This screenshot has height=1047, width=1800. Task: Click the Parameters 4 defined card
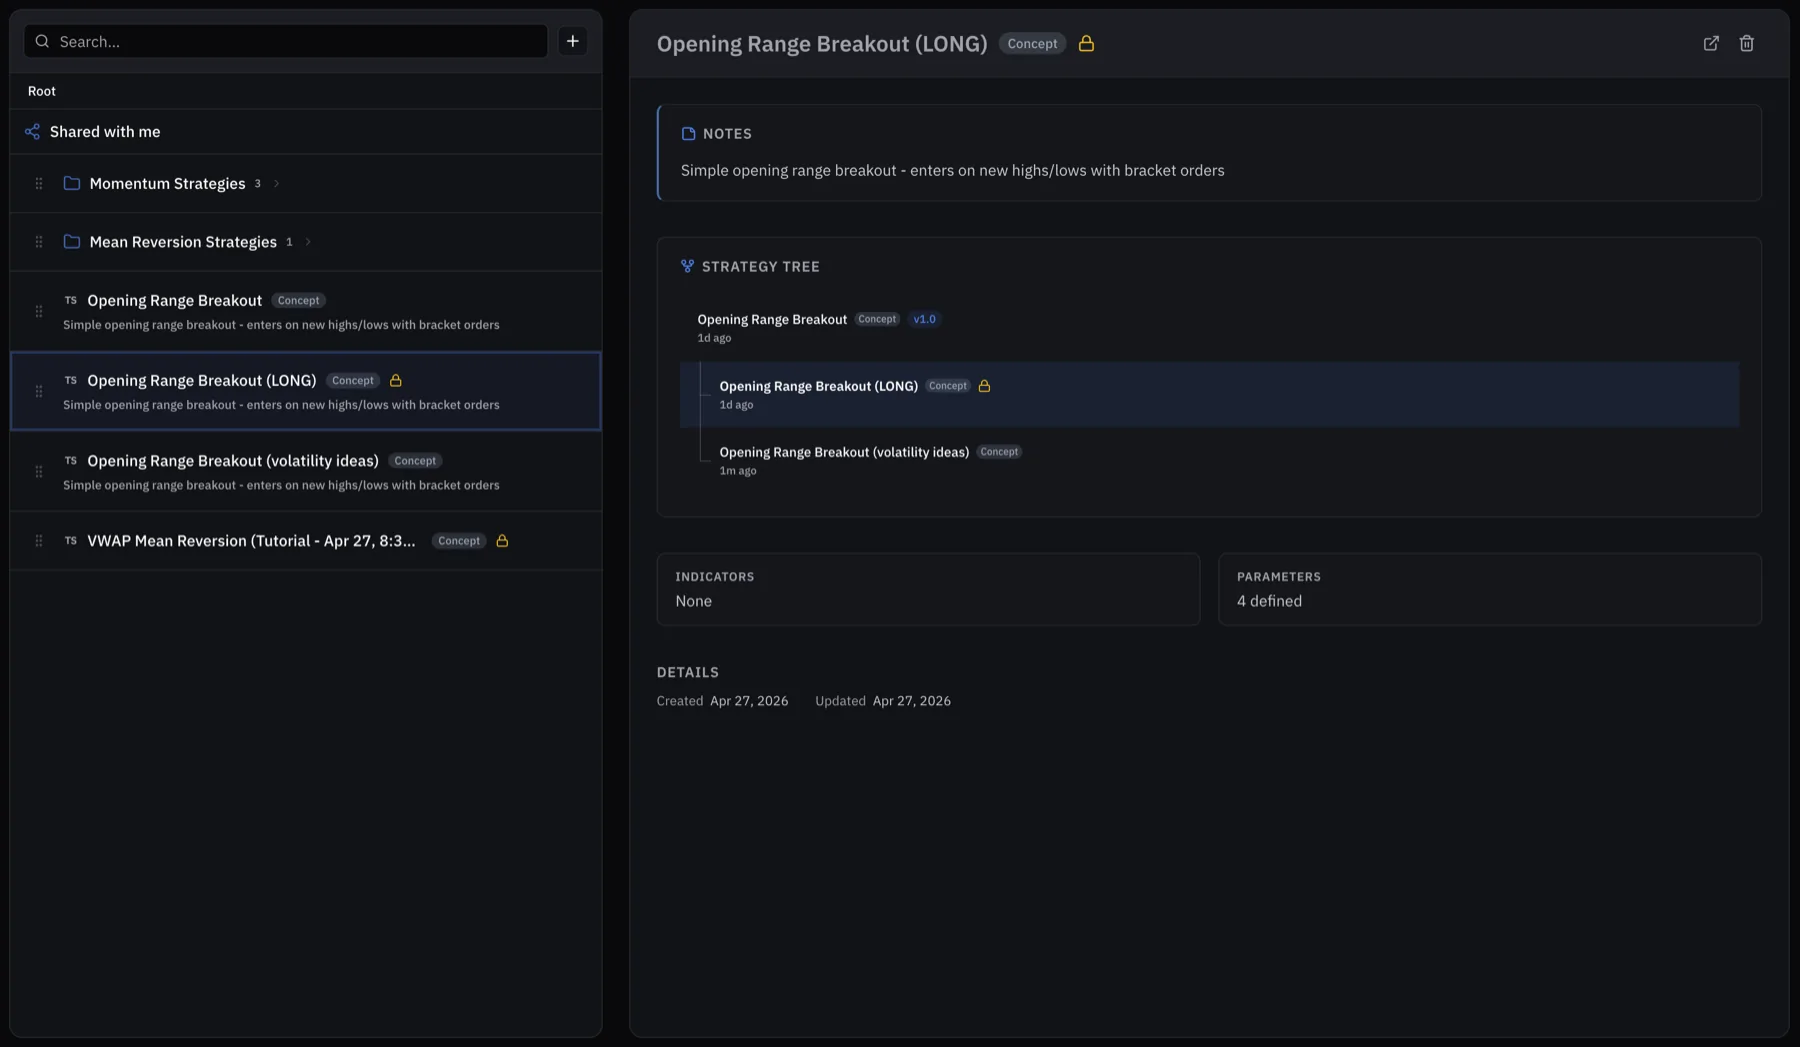click(x=1490, y=589)
